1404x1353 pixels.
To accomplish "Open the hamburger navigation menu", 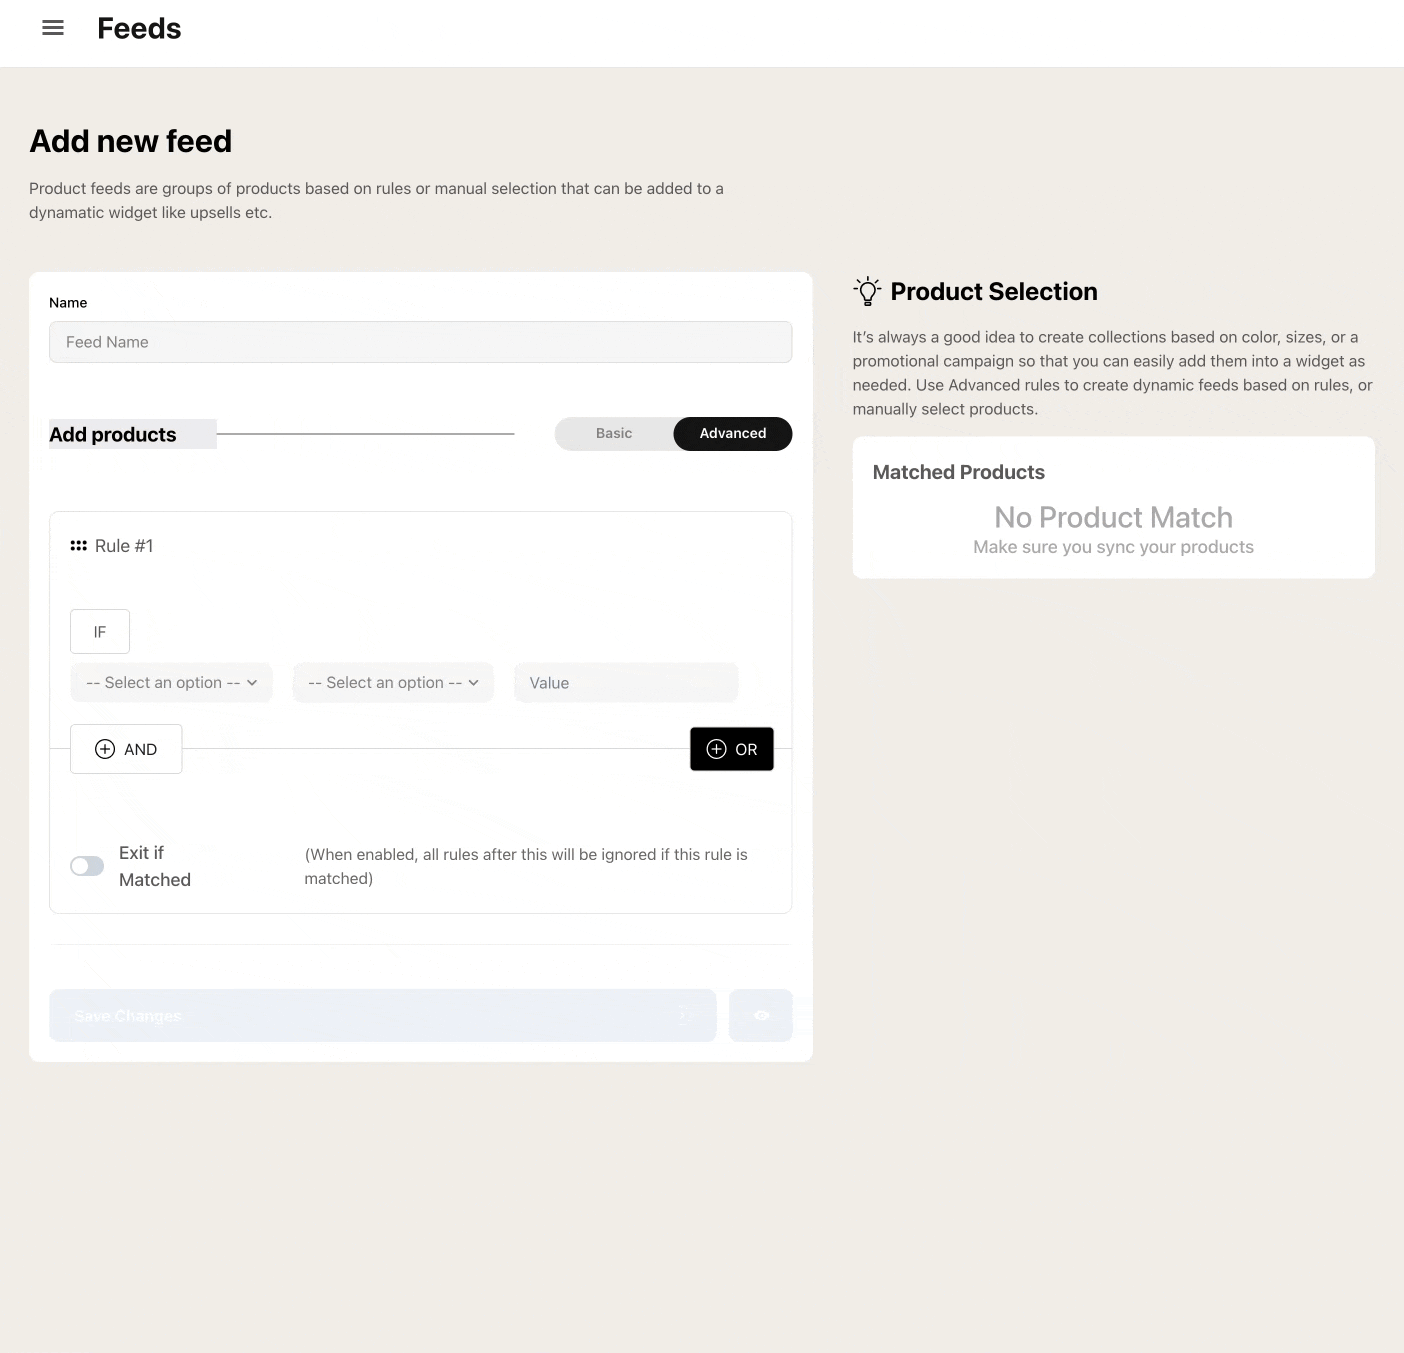I will coord(53,28).
